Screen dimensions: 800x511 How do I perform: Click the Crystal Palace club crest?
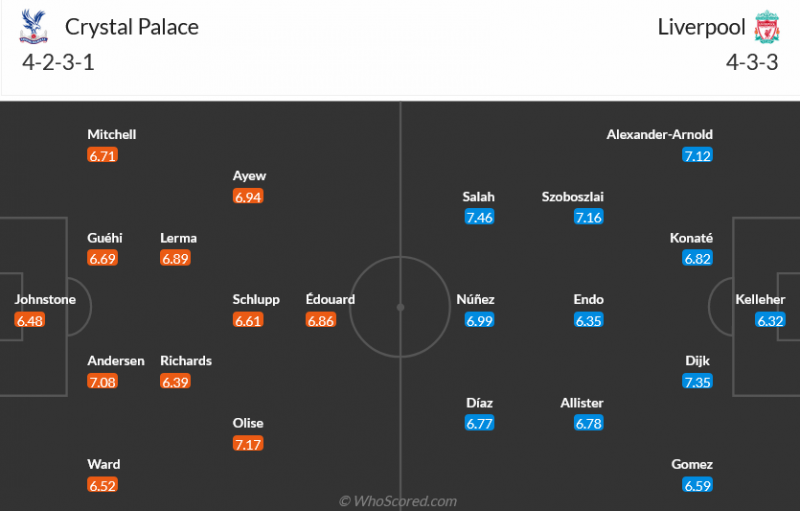[x=34, y=27]
